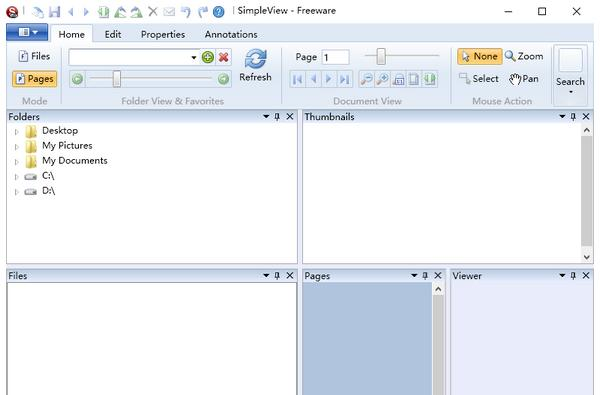Image resolution: width=600 pixels, height=395 pixels.
Task: Switch mode to Pages
Action: (35, 79)
